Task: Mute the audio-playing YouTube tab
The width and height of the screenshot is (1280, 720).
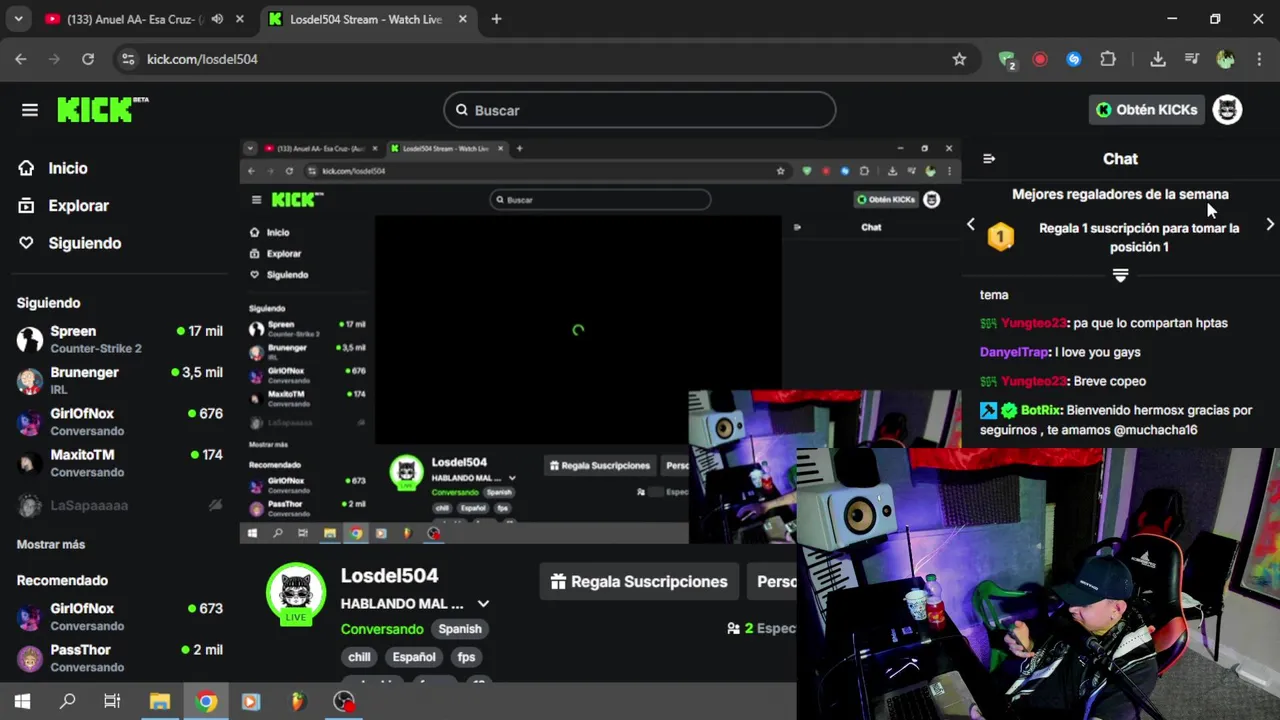Action: point(217,19)
